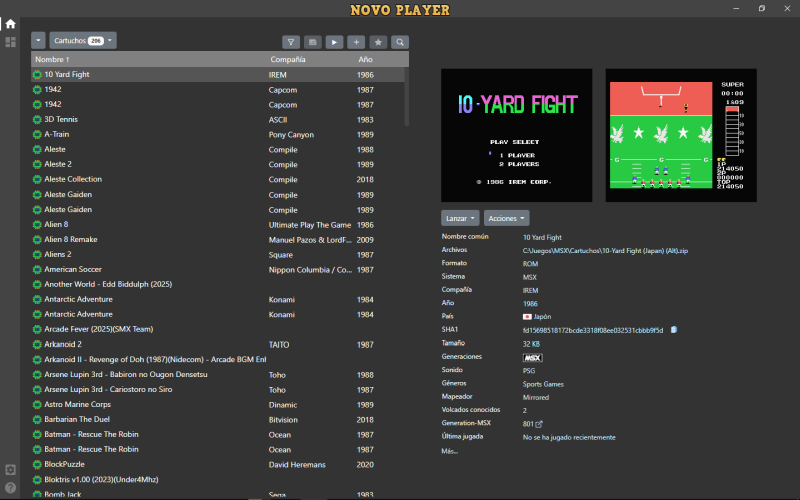The height and width of the screenshot is (500, 800).
Task: Click the Dinamic company cell
Action: click(x=283, y=405)
